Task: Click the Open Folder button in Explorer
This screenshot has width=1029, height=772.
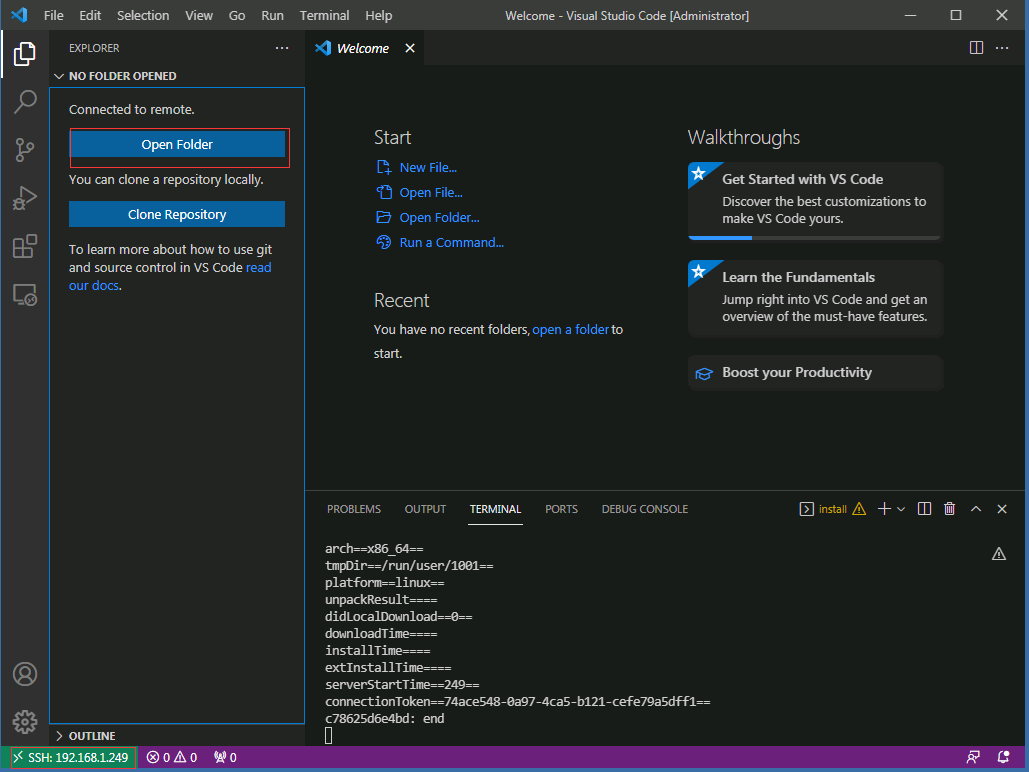Action: [x=177, y=144]
